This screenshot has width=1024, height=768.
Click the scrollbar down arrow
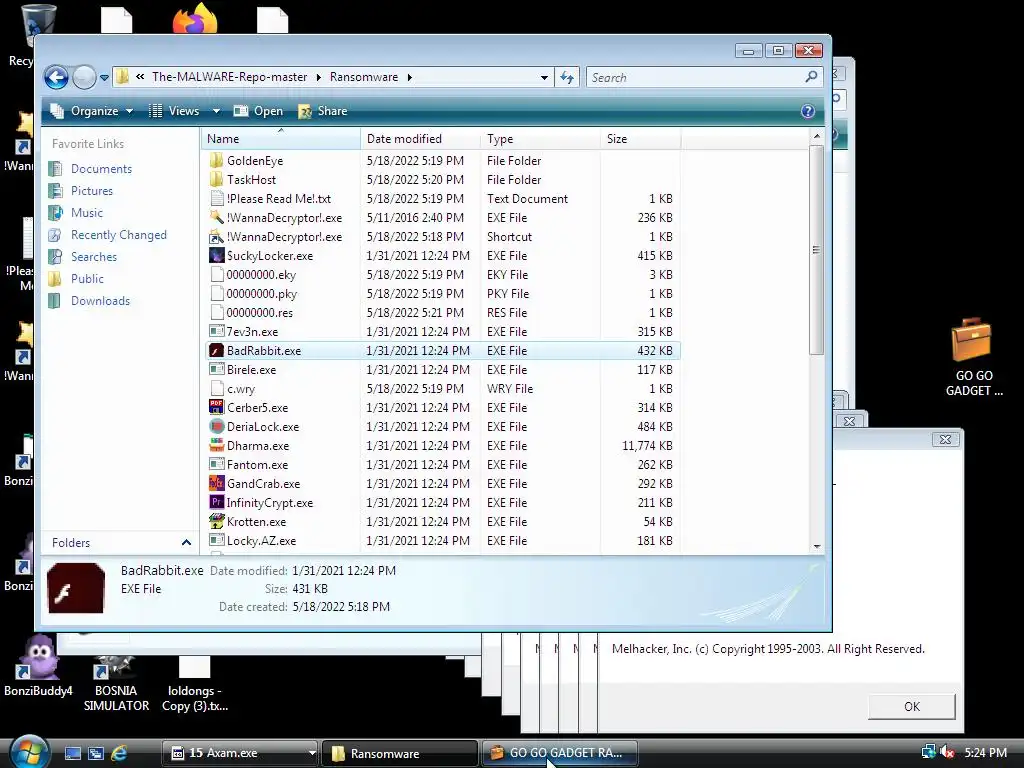coord(816,546)
